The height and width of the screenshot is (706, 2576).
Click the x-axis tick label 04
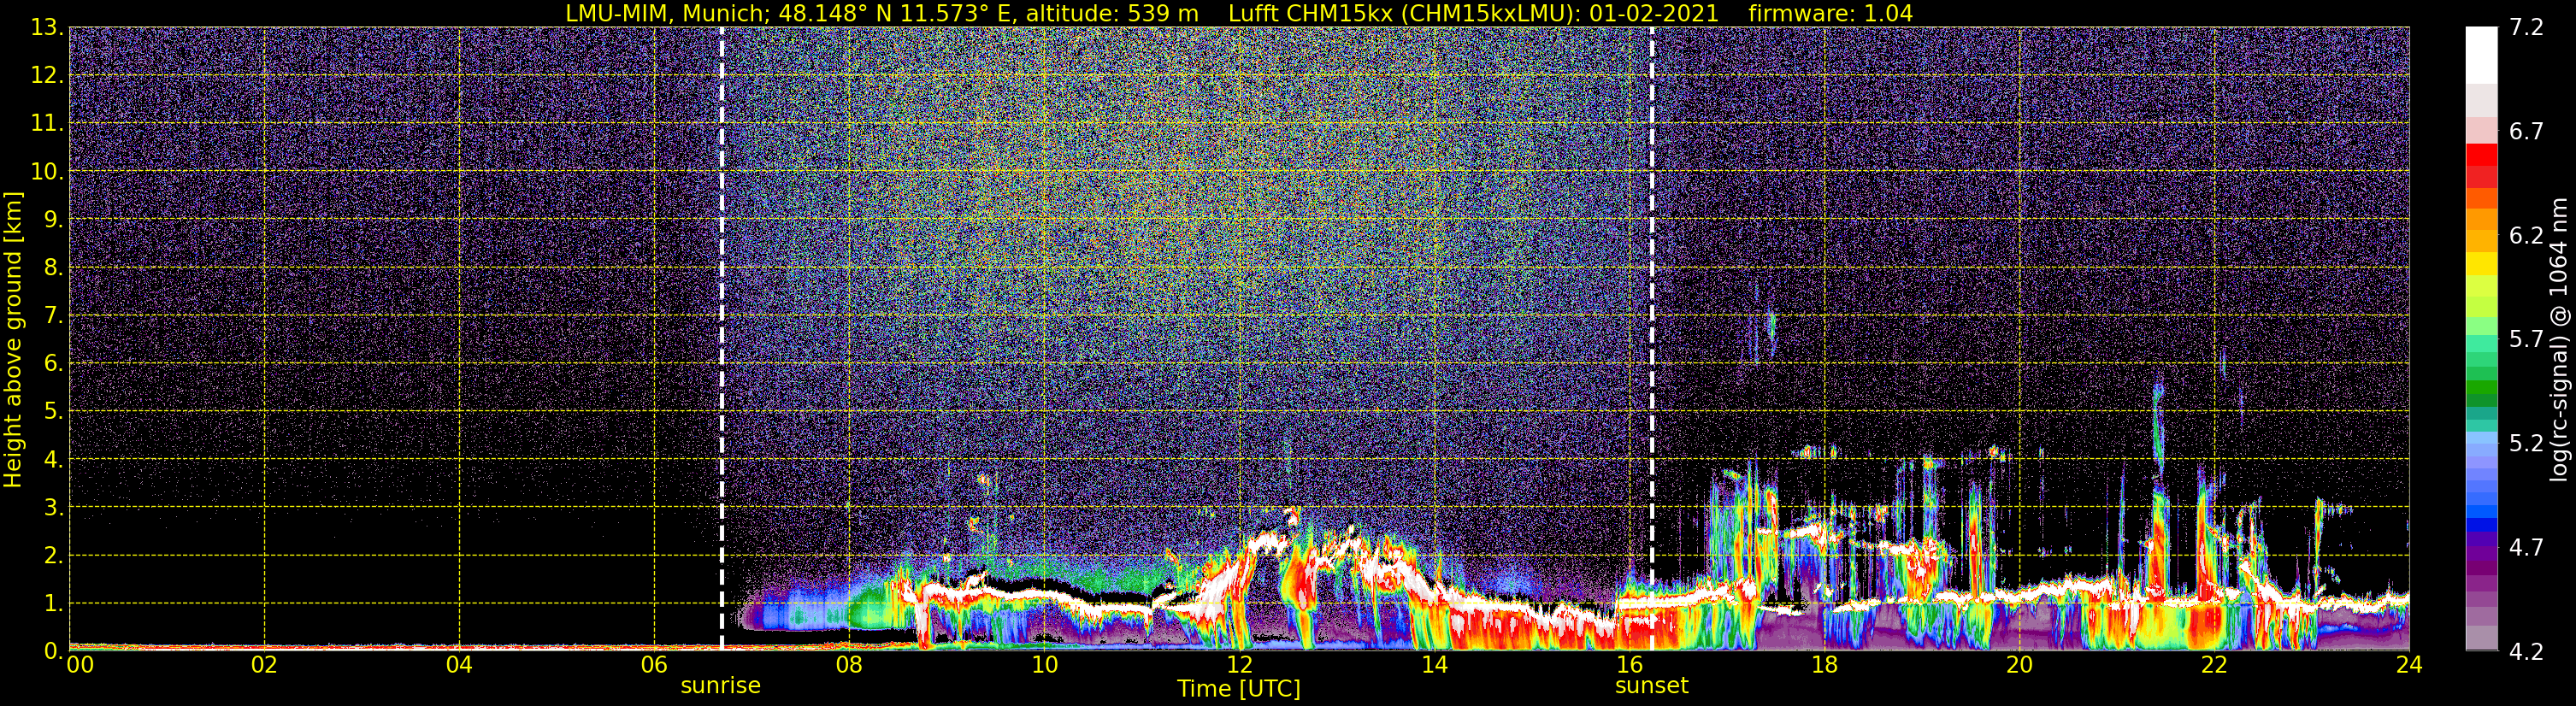[x=459, y=666]
